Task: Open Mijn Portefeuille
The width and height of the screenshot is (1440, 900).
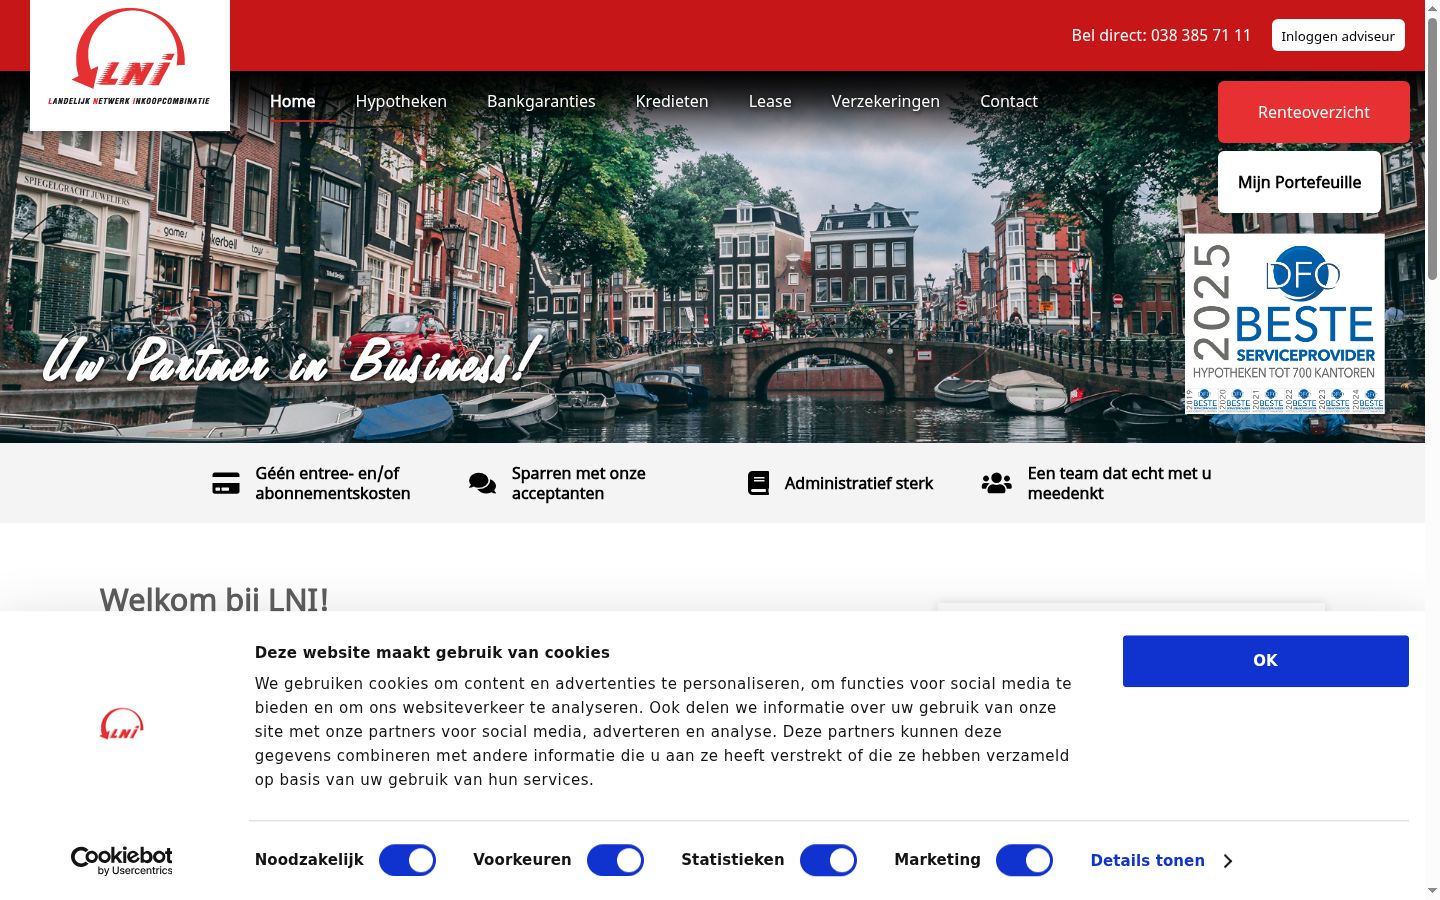Action: tap(1299, 182)
